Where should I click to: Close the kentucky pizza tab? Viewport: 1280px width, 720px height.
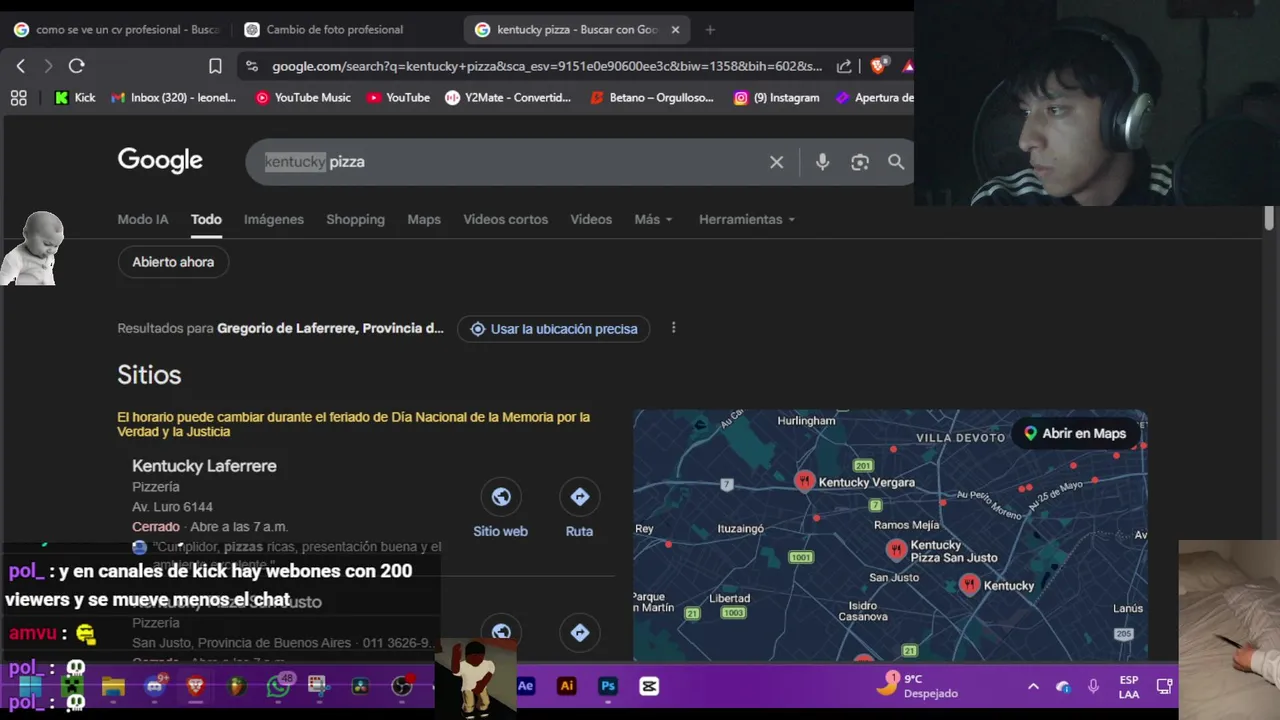[x=675, y=30]
